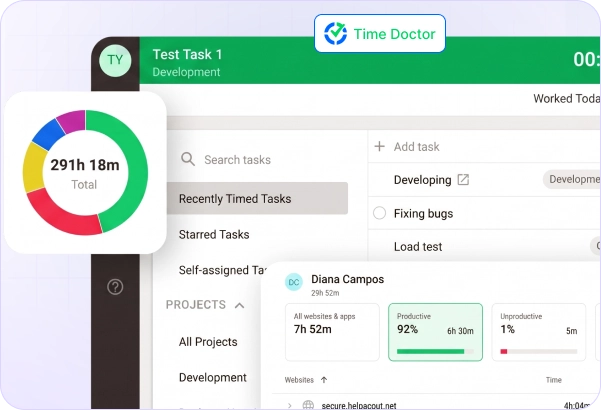Select the Productive 92% card

coord(435,332)
